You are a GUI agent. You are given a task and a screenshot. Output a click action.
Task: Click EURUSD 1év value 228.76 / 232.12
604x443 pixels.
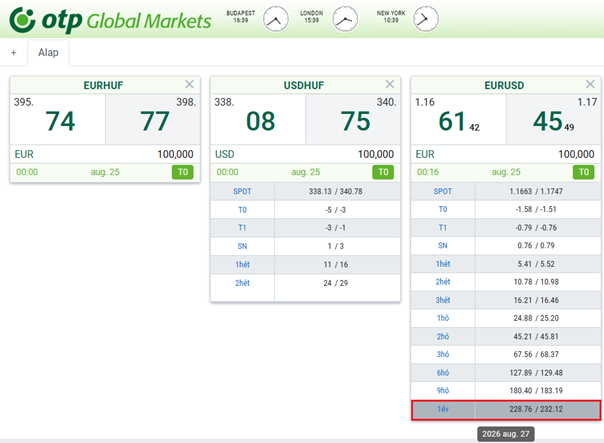click(x=536, y=409)
